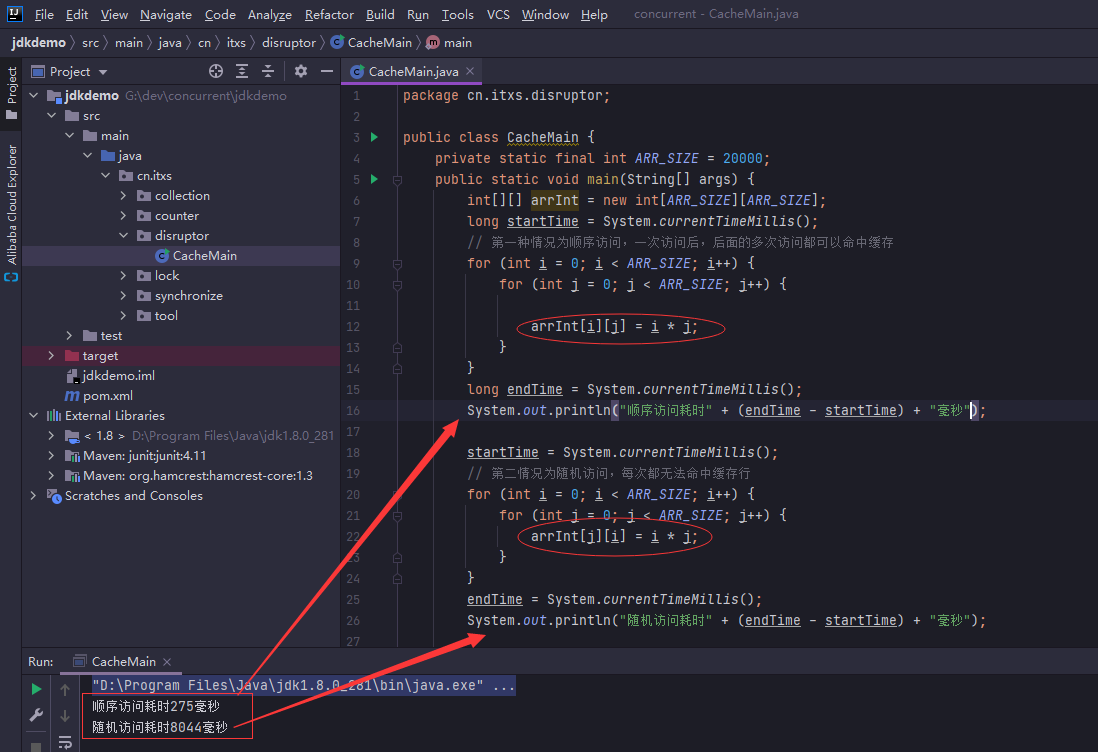Click the ARR_SIZE value 20000 on line 4
Viewport: 1098px width, 752px height.
tap(742, 158)
